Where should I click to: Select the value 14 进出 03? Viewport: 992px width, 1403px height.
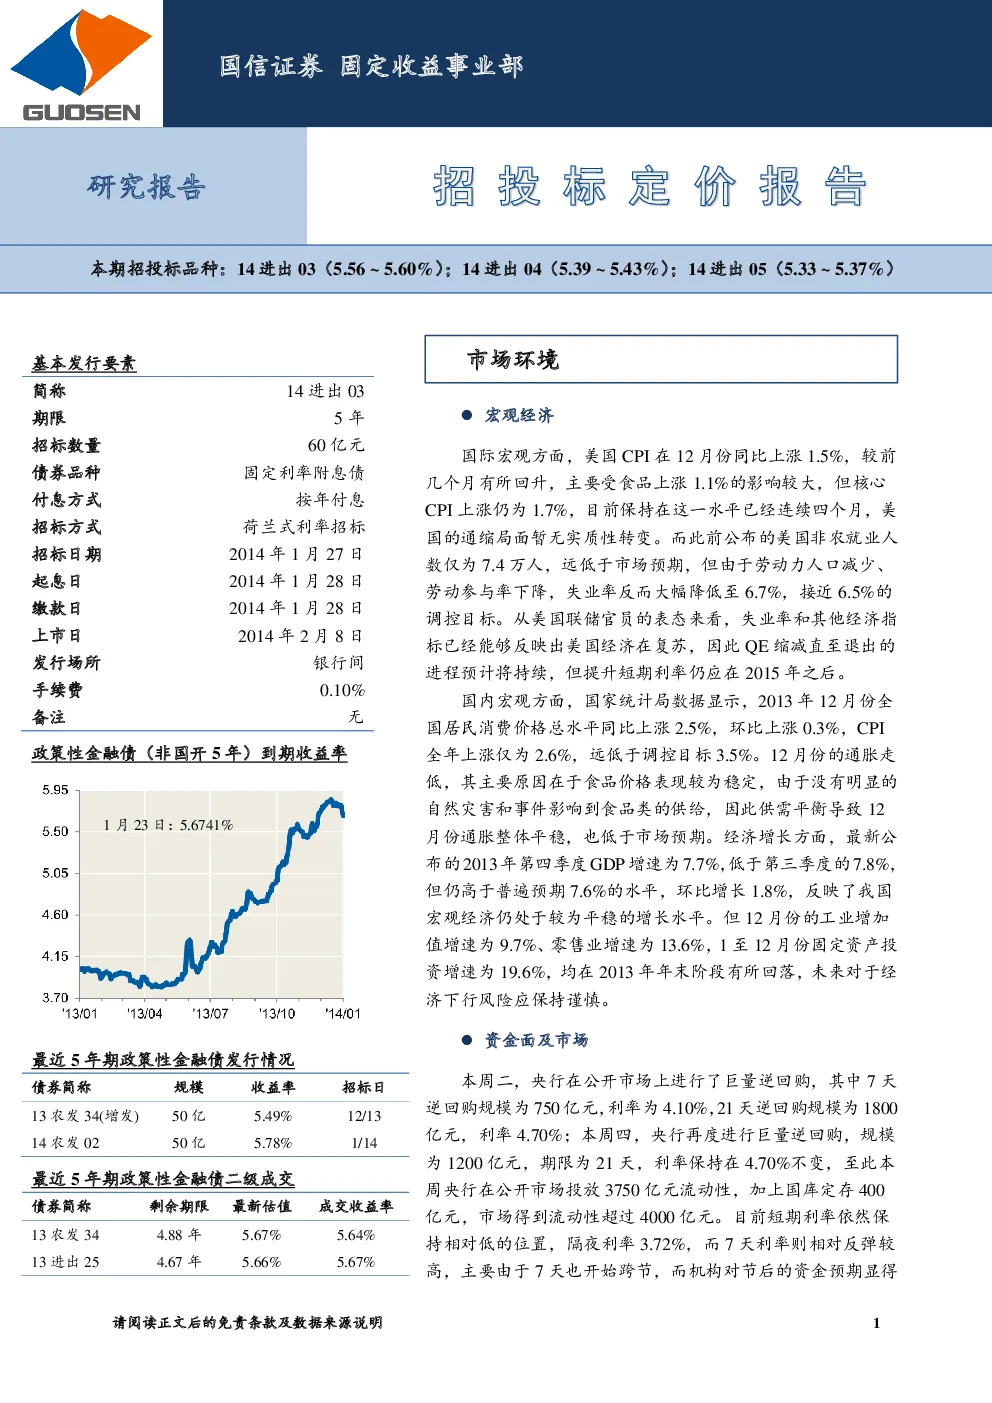click(x=325, y=391)
